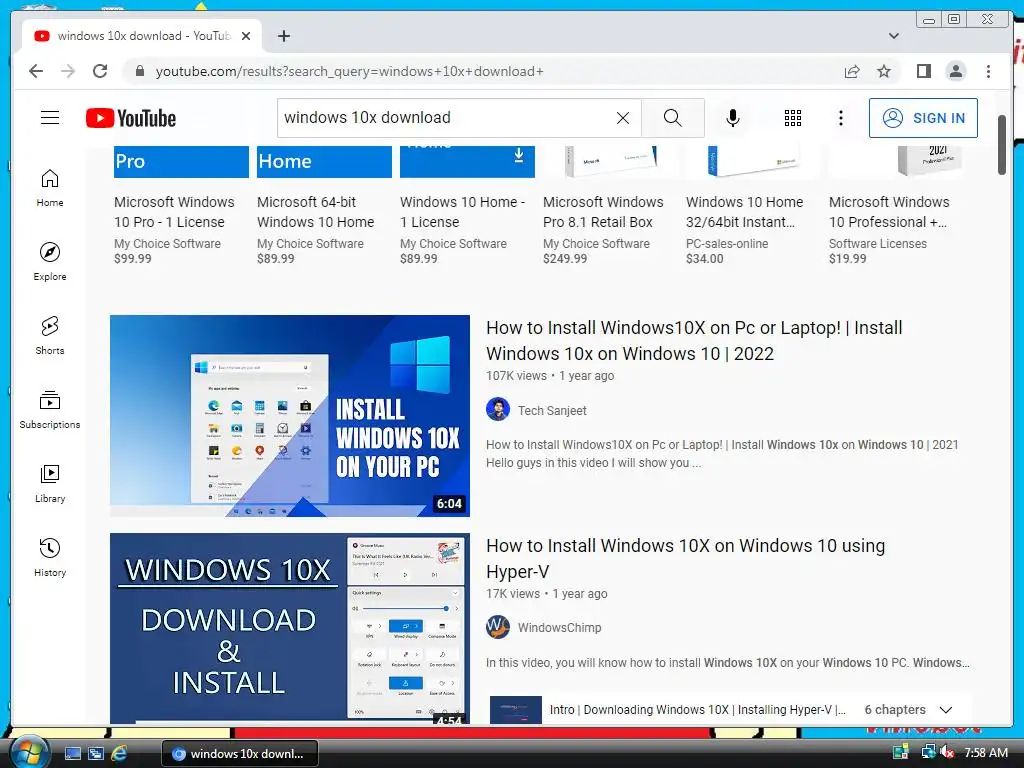Click the network tray icon
Viewport: 1024px width, 768px height.
(927, 753)
